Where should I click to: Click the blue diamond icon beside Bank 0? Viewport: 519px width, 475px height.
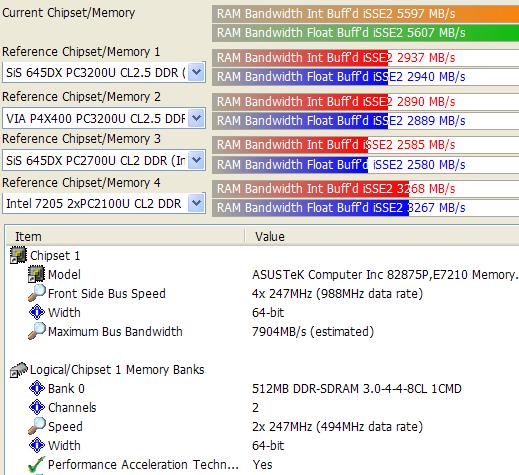37,388
